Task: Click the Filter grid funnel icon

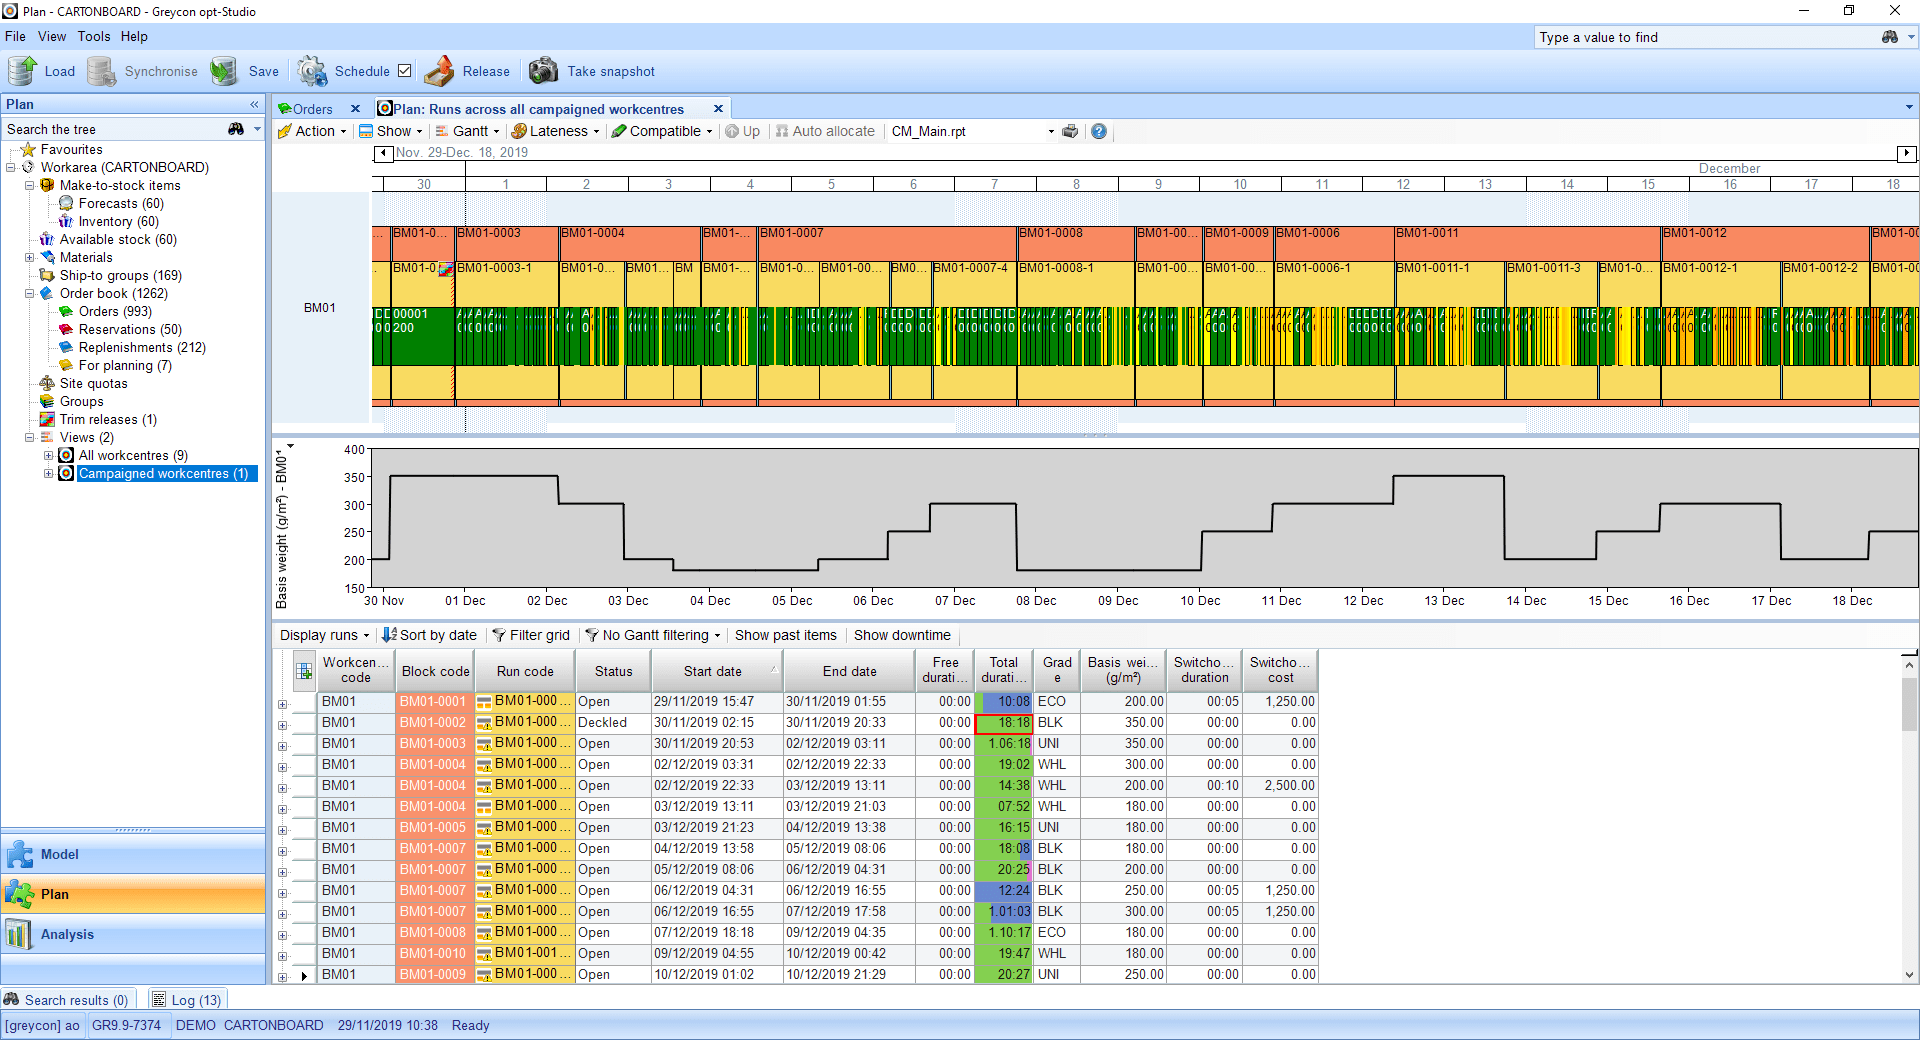Action: [x=497, y=635]
